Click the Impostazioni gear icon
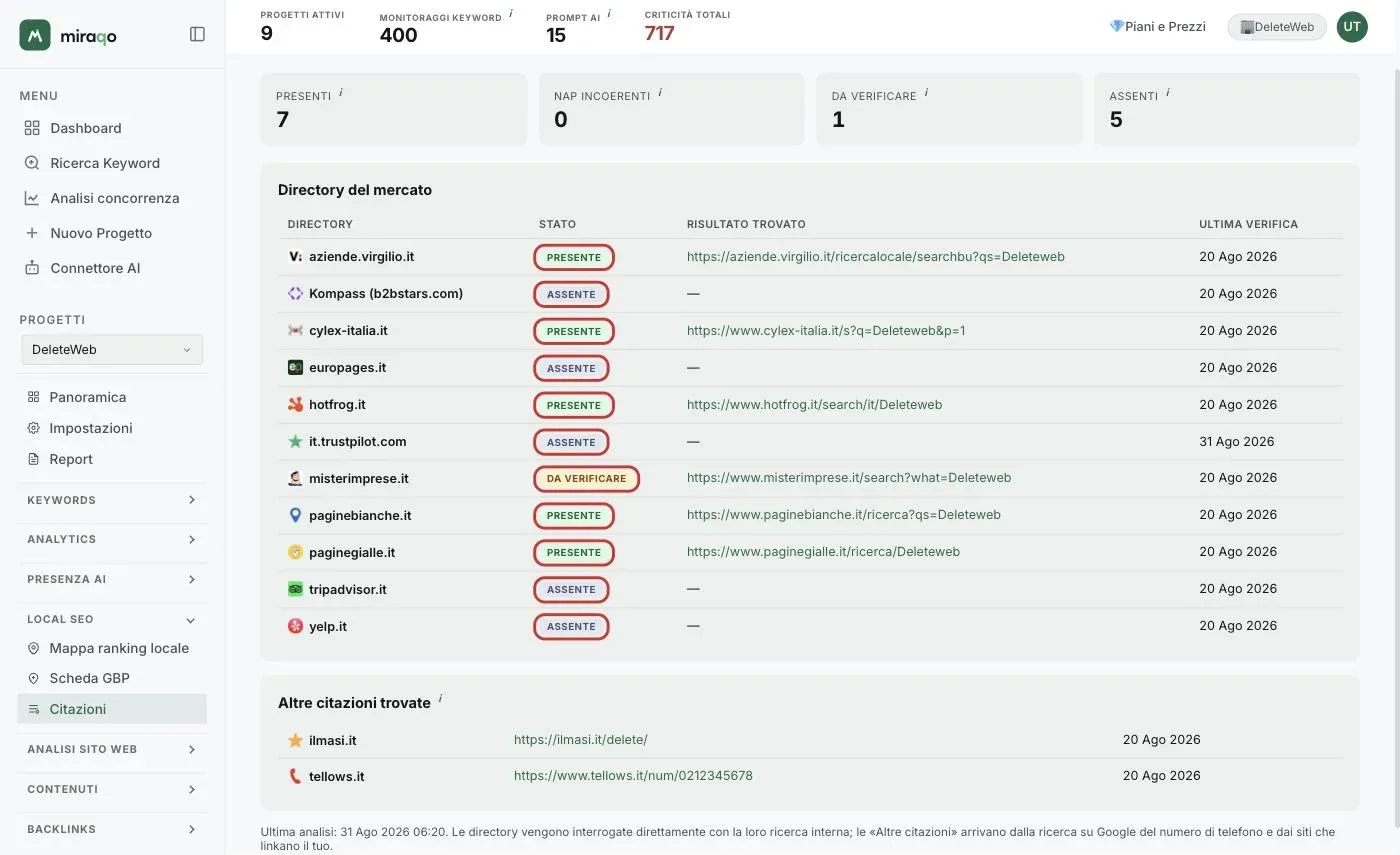Image resolution: width=1400 pixels, height=855 pixels. tap(33, 428)
